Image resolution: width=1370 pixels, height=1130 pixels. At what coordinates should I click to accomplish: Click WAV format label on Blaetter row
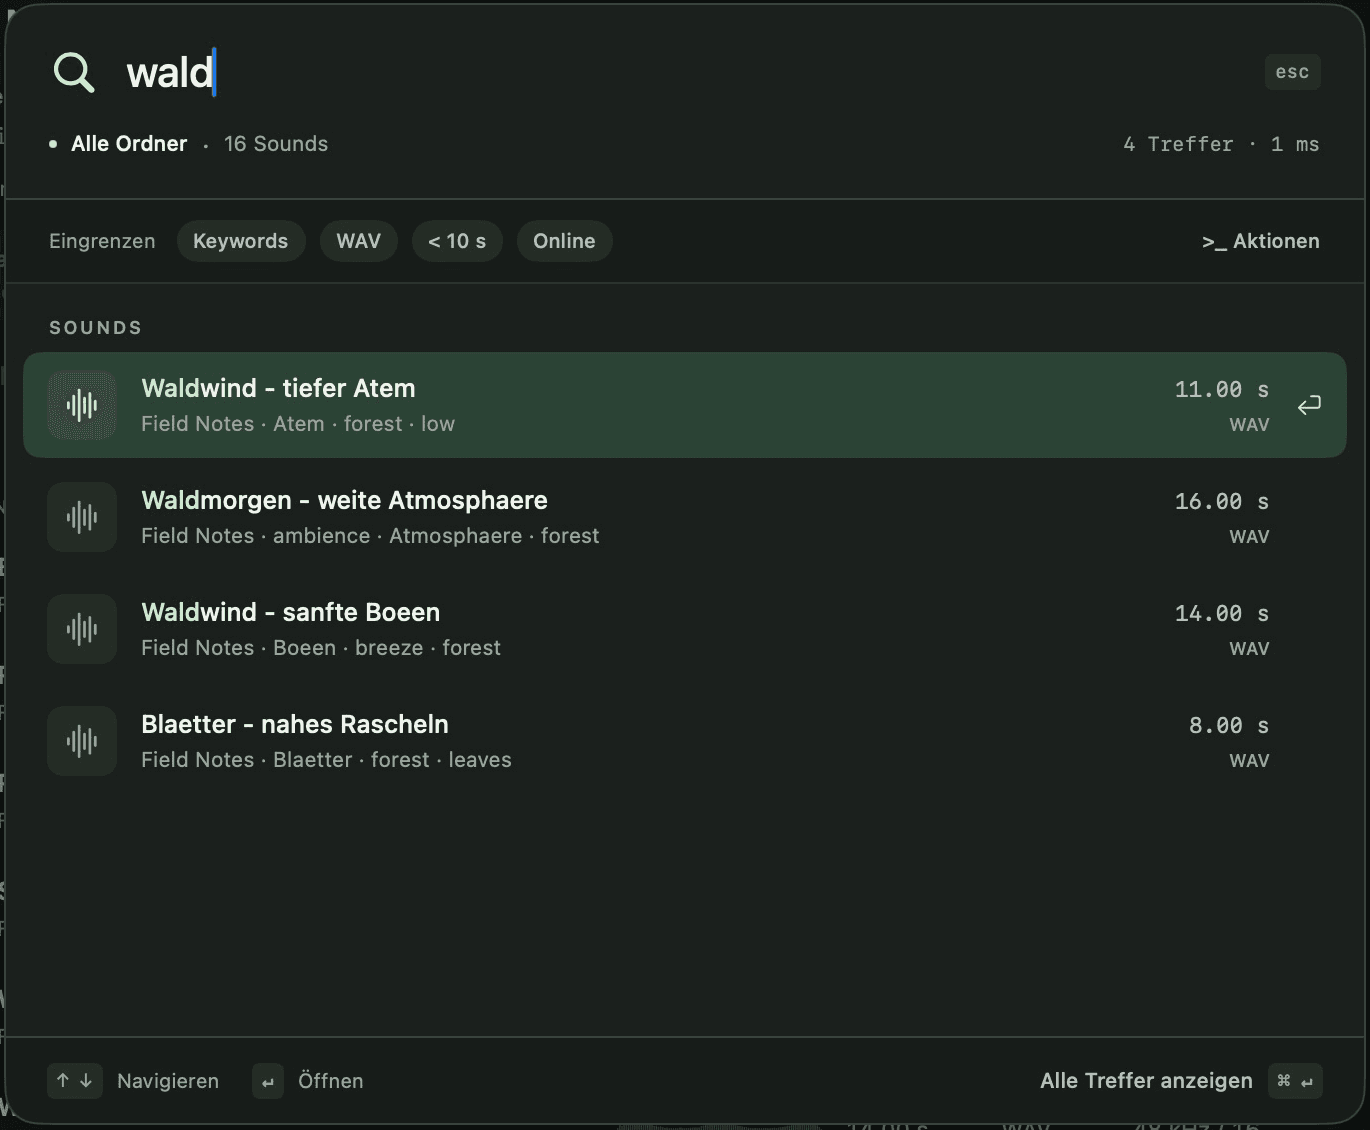1249,761
